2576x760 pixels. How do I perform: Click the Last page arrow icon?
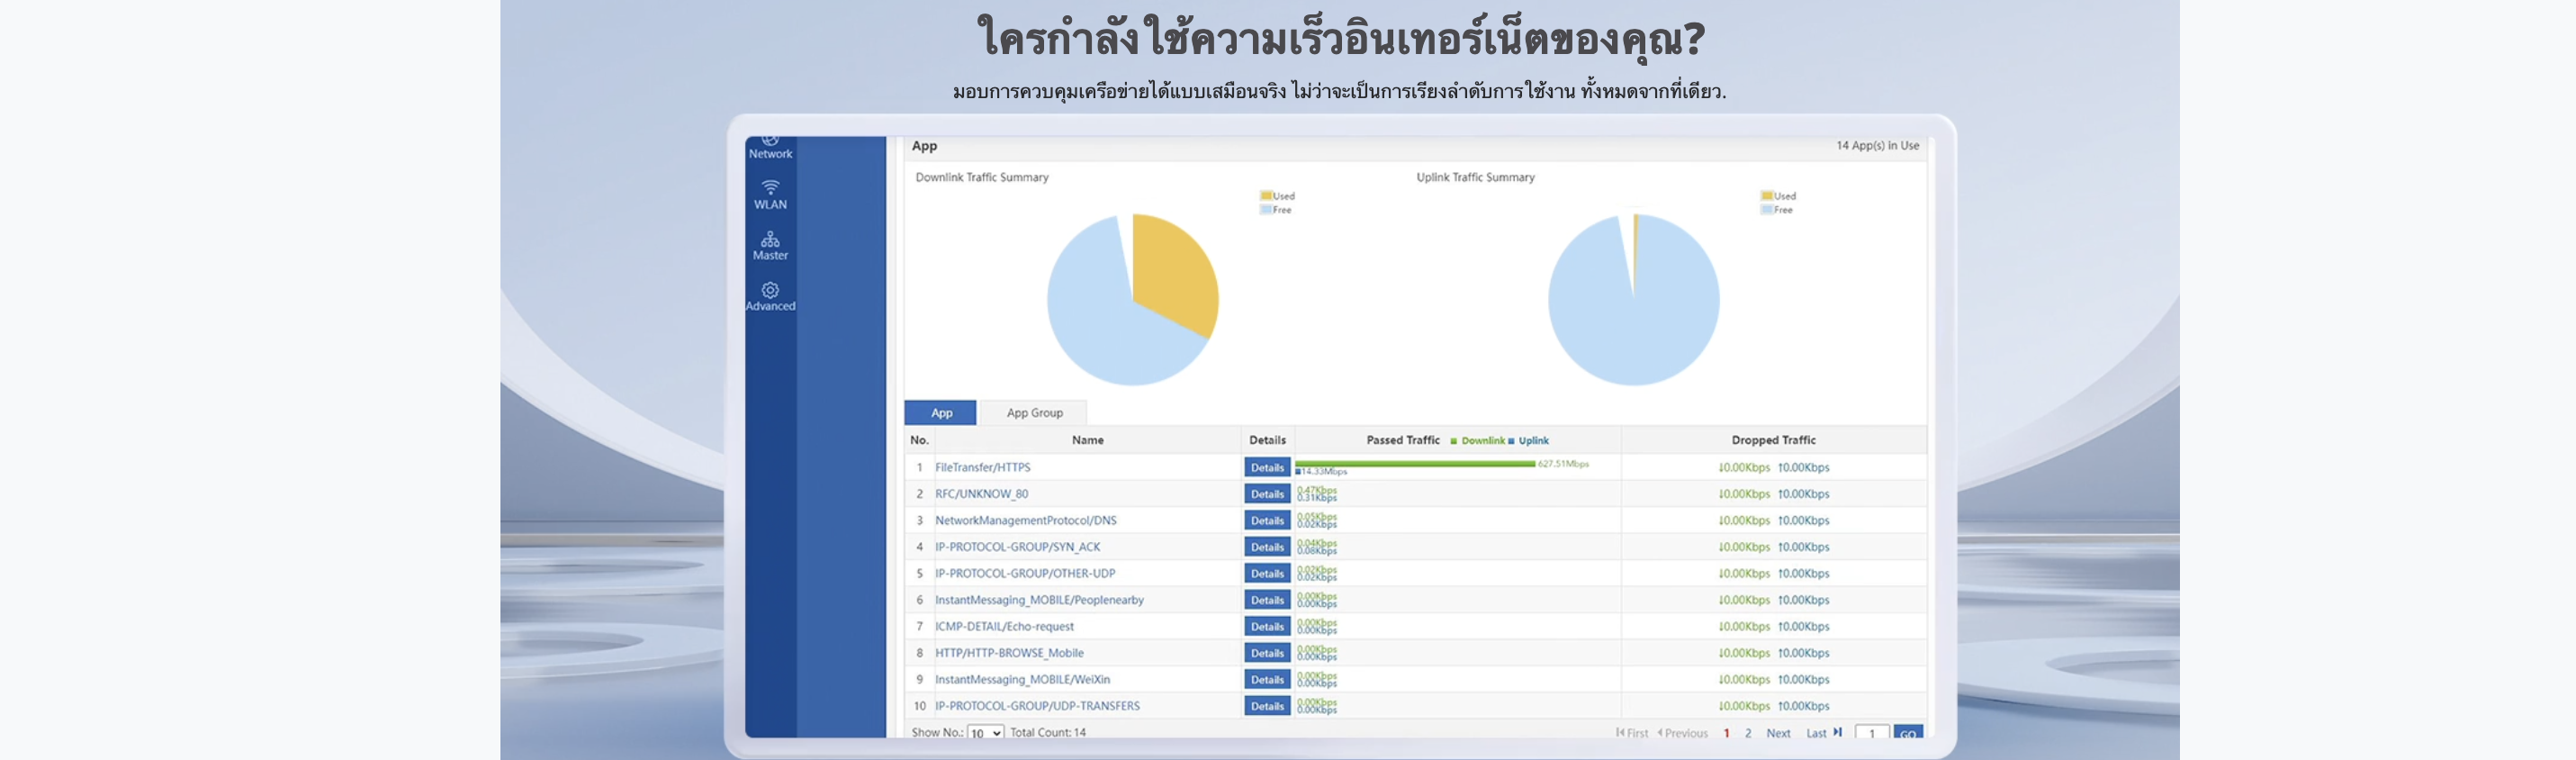[1837, 733]
